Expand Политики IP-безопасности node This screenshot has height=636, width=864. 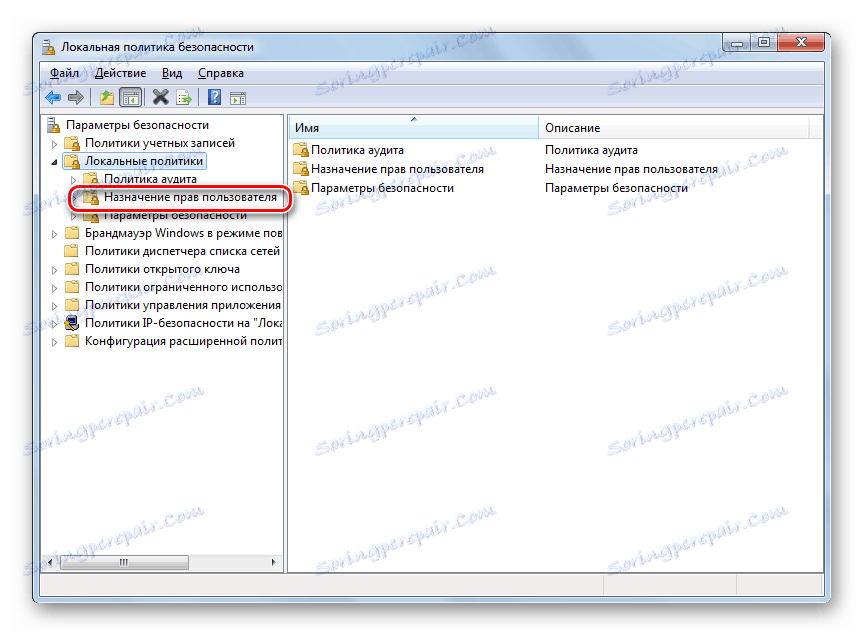point(54,325)
